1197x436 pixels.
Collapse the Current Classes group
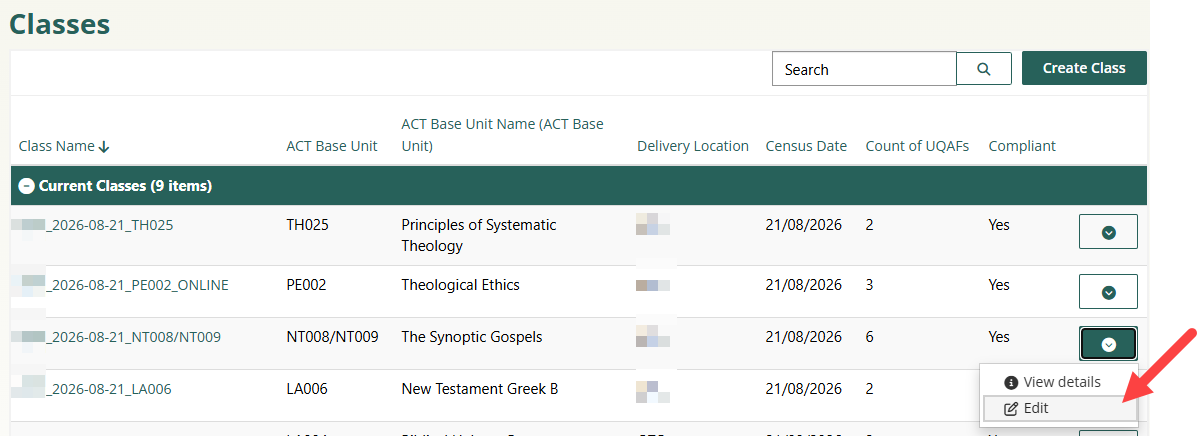[x=27, y=186]
